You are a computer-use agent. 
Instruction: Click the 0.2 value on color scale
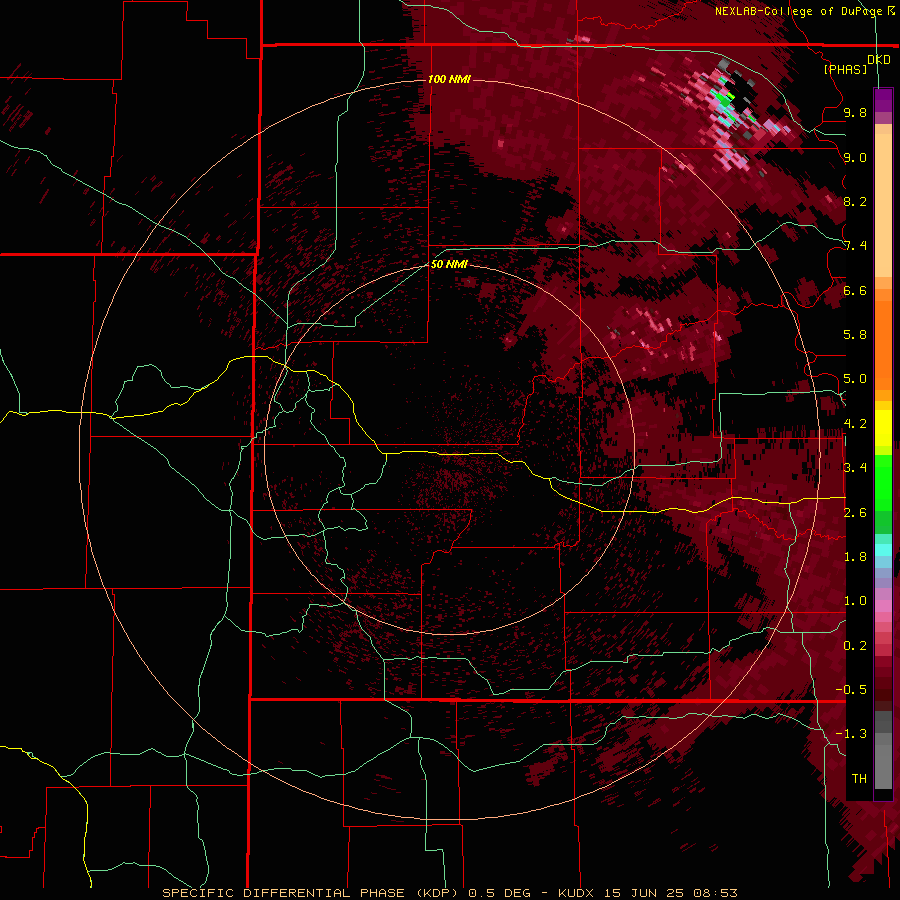[855, 646]
